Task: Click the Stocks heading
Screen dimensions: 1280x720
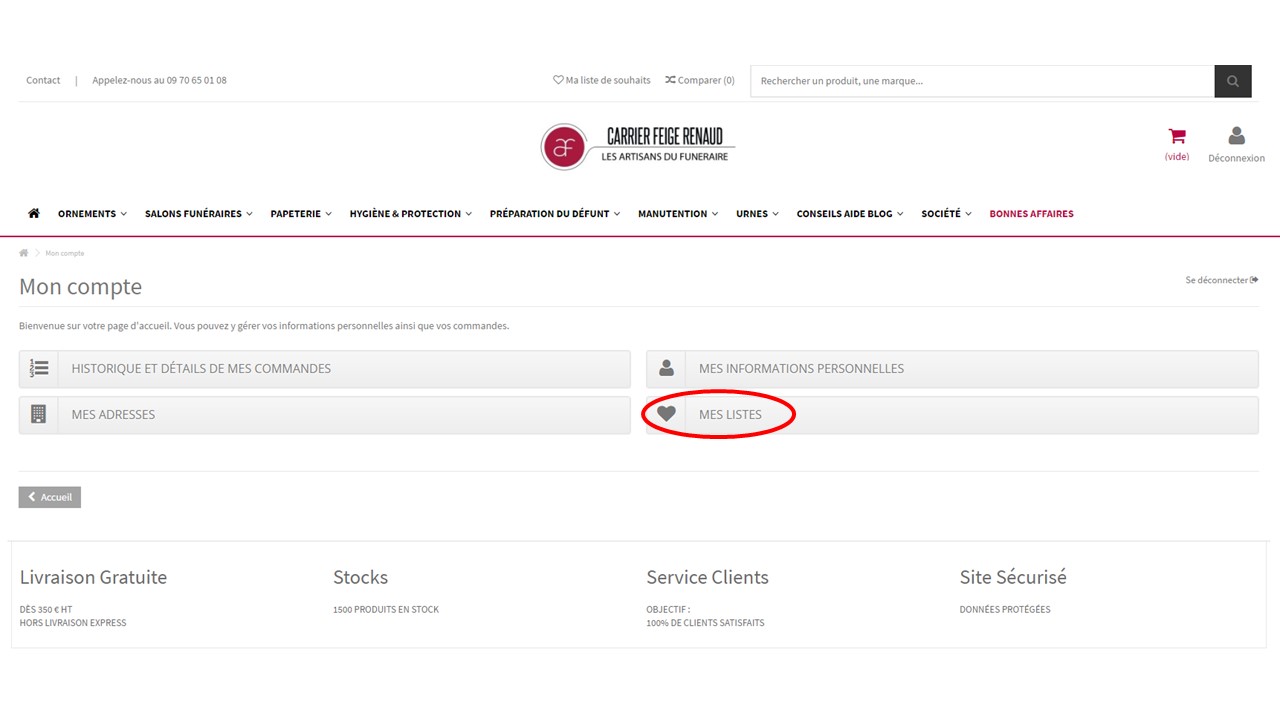Action: 360,577
